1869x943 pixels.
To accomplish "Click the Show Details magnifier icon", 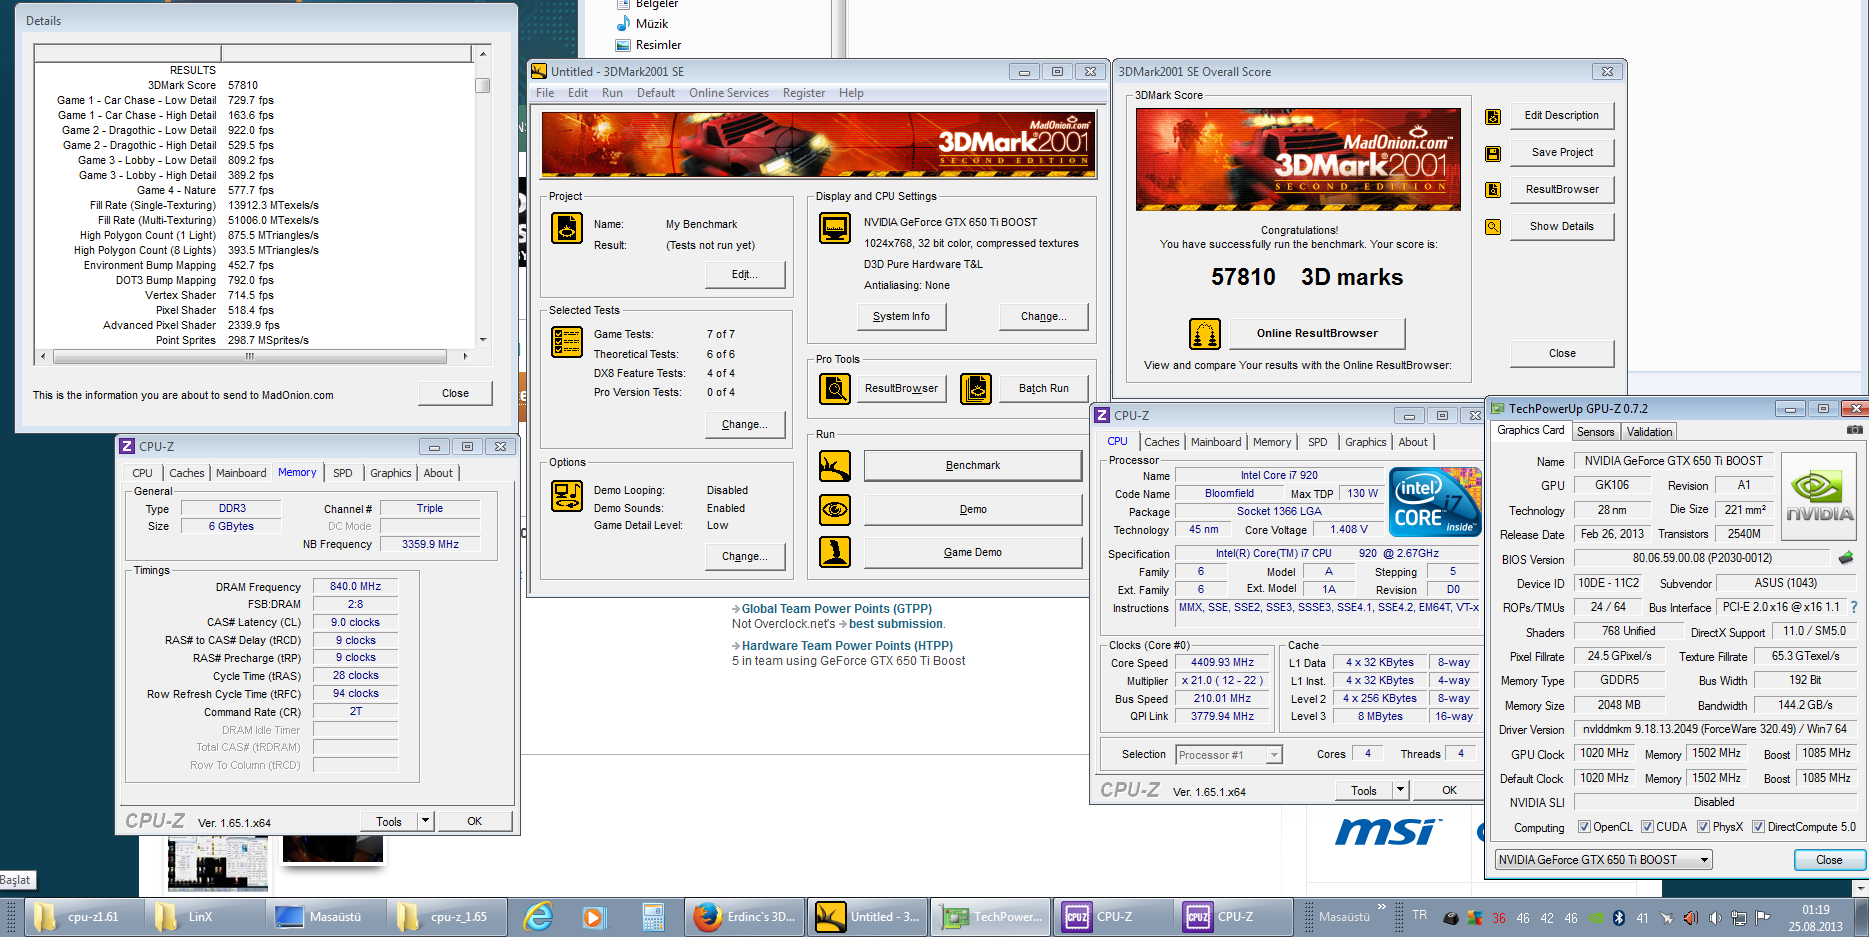I will (x=1493, y=227).
